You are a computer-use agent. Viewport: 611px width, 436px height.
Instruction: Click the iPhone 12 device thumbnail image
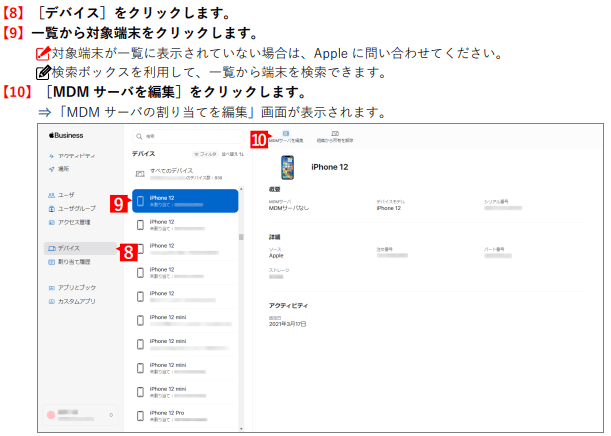pos(288,167)
